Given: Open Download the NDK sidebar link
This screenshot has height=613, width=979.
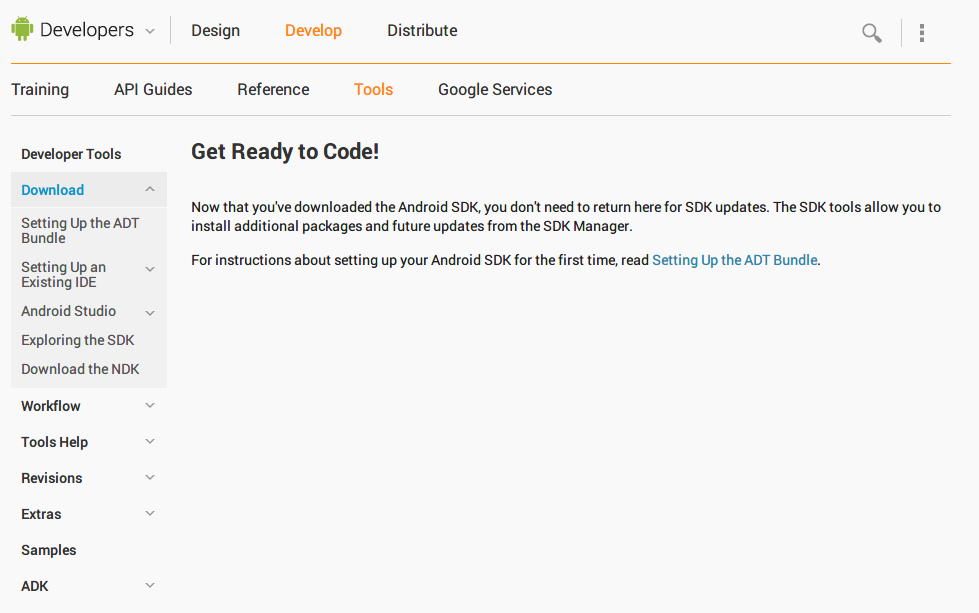Looking at the screenshot, I should (x=80, y=369).
